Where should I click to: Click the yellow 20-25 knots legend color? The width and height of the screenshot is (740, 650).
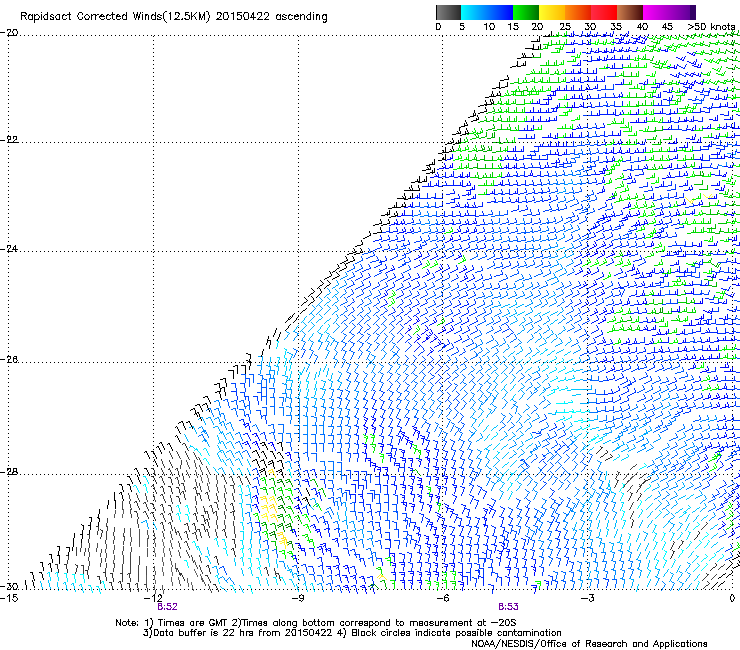552,12
